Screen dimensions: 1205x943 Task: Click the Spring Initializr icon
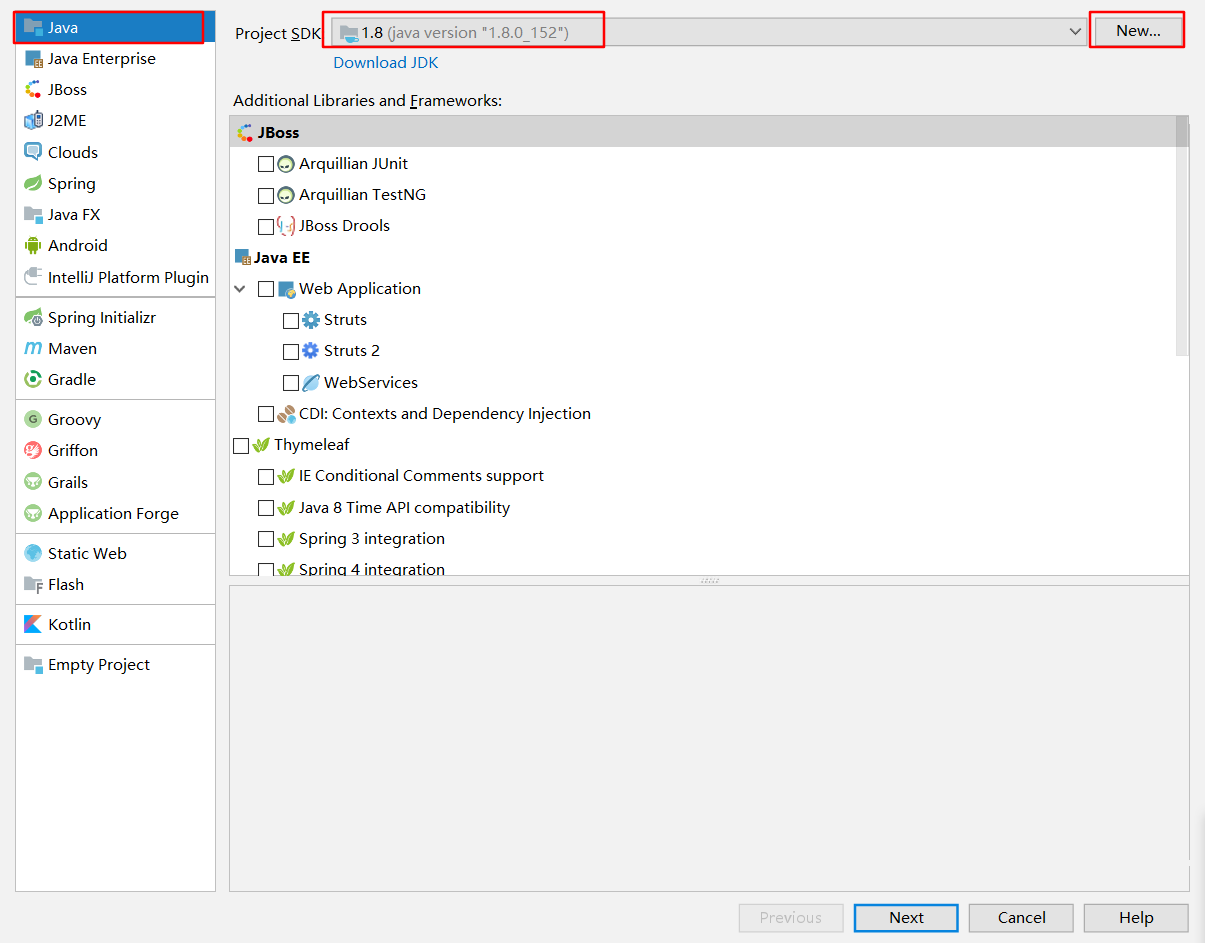point(33,317)
